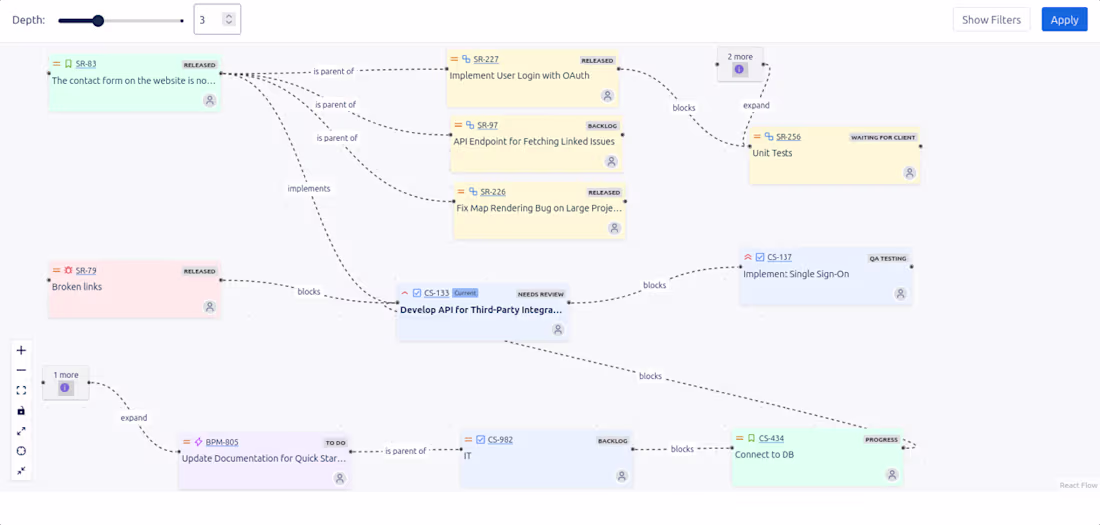Viewport: 1100px width, 525px height.
Task: Open the SR-256 issue link
Action: [789, 137]
